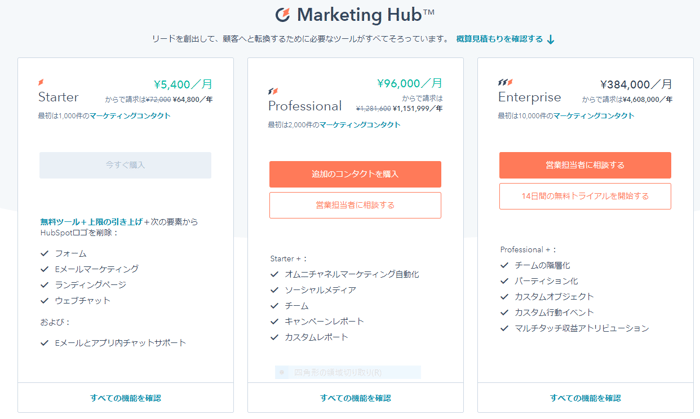Click the 'Starter +：' label
This screenshot has width=700, height=419.
[288, 259]
